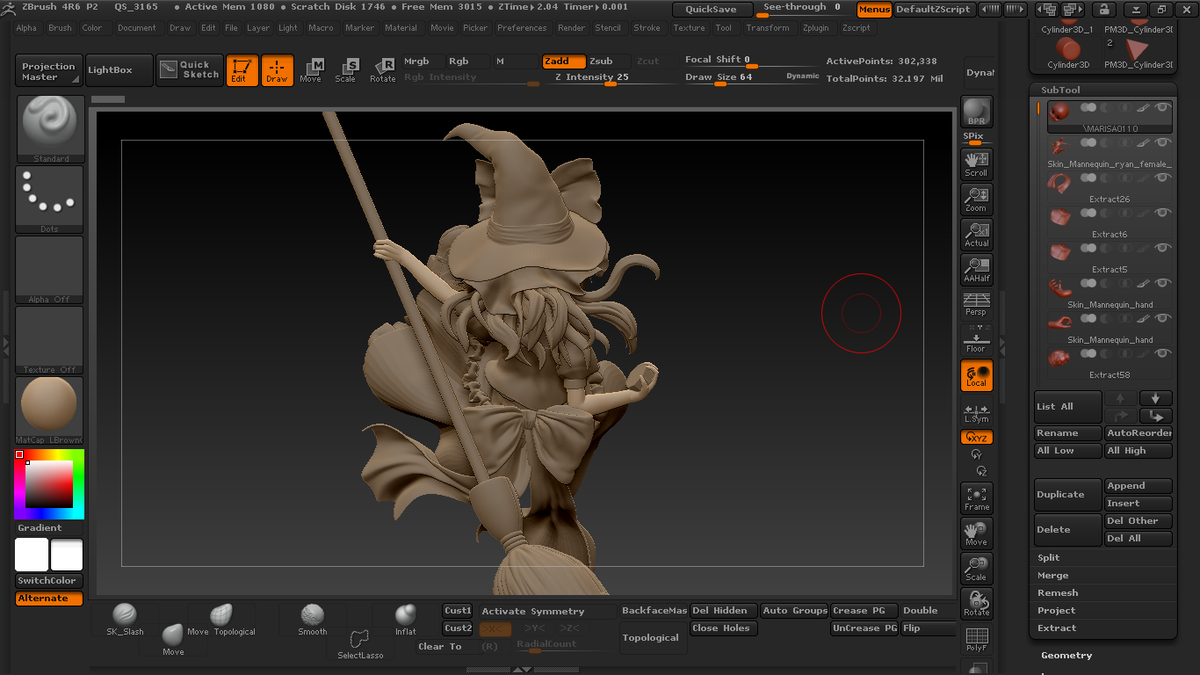Open the Standard brush thumbnail picker

click(x=49, y=130)
